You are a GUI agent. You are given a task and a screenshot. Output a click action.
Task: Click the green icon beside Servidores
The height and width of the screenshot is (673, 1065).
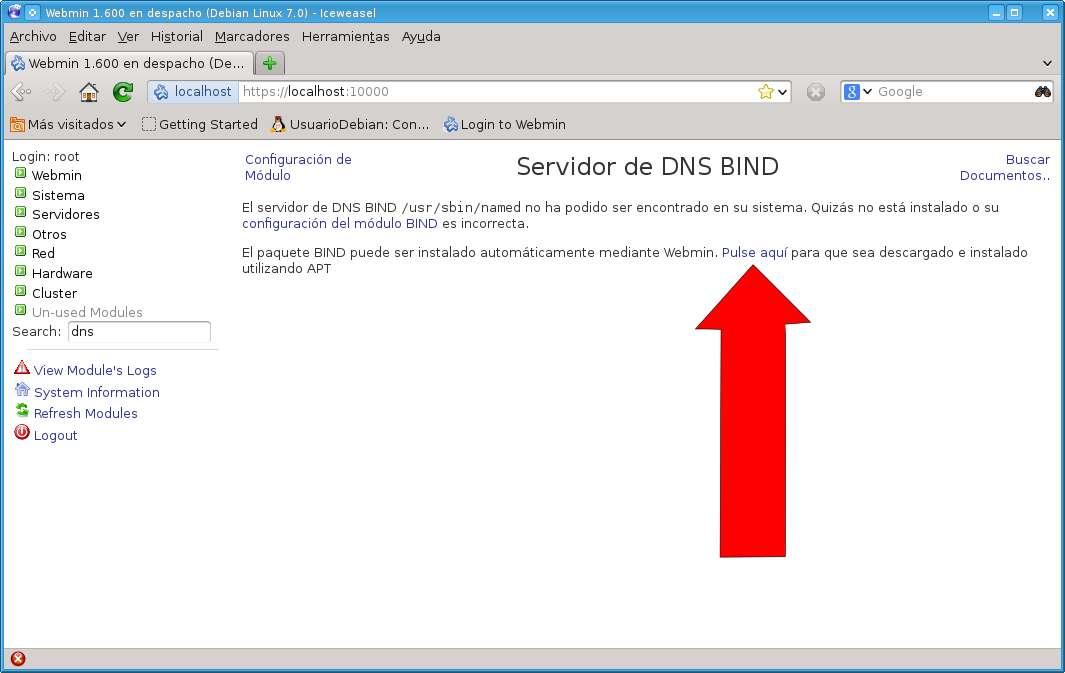pos(18,214)
